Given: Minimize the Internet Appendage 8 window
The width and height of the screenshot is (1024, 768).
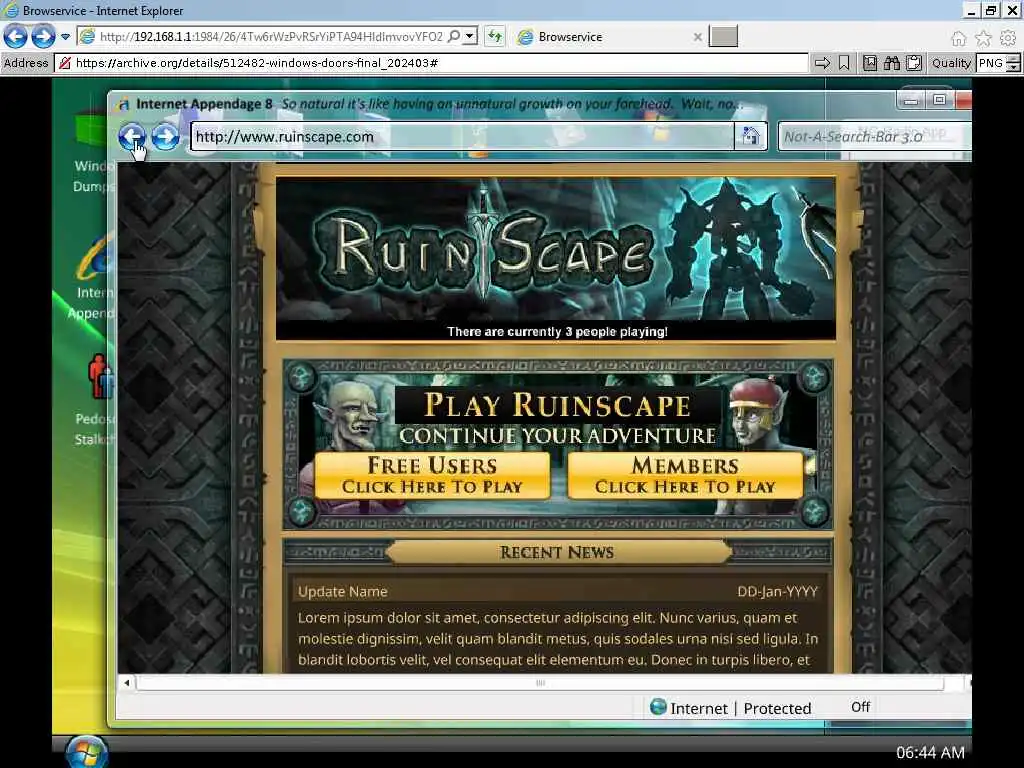Looking at the screenshot, I should point(911,100).
